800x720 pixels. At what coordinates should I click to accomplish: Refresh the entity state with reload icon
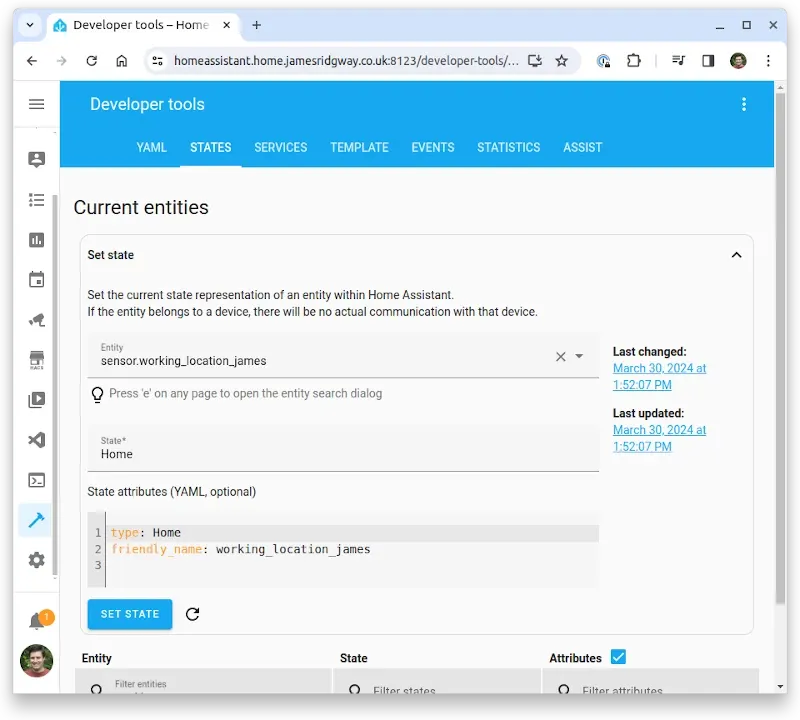point(192,614)
